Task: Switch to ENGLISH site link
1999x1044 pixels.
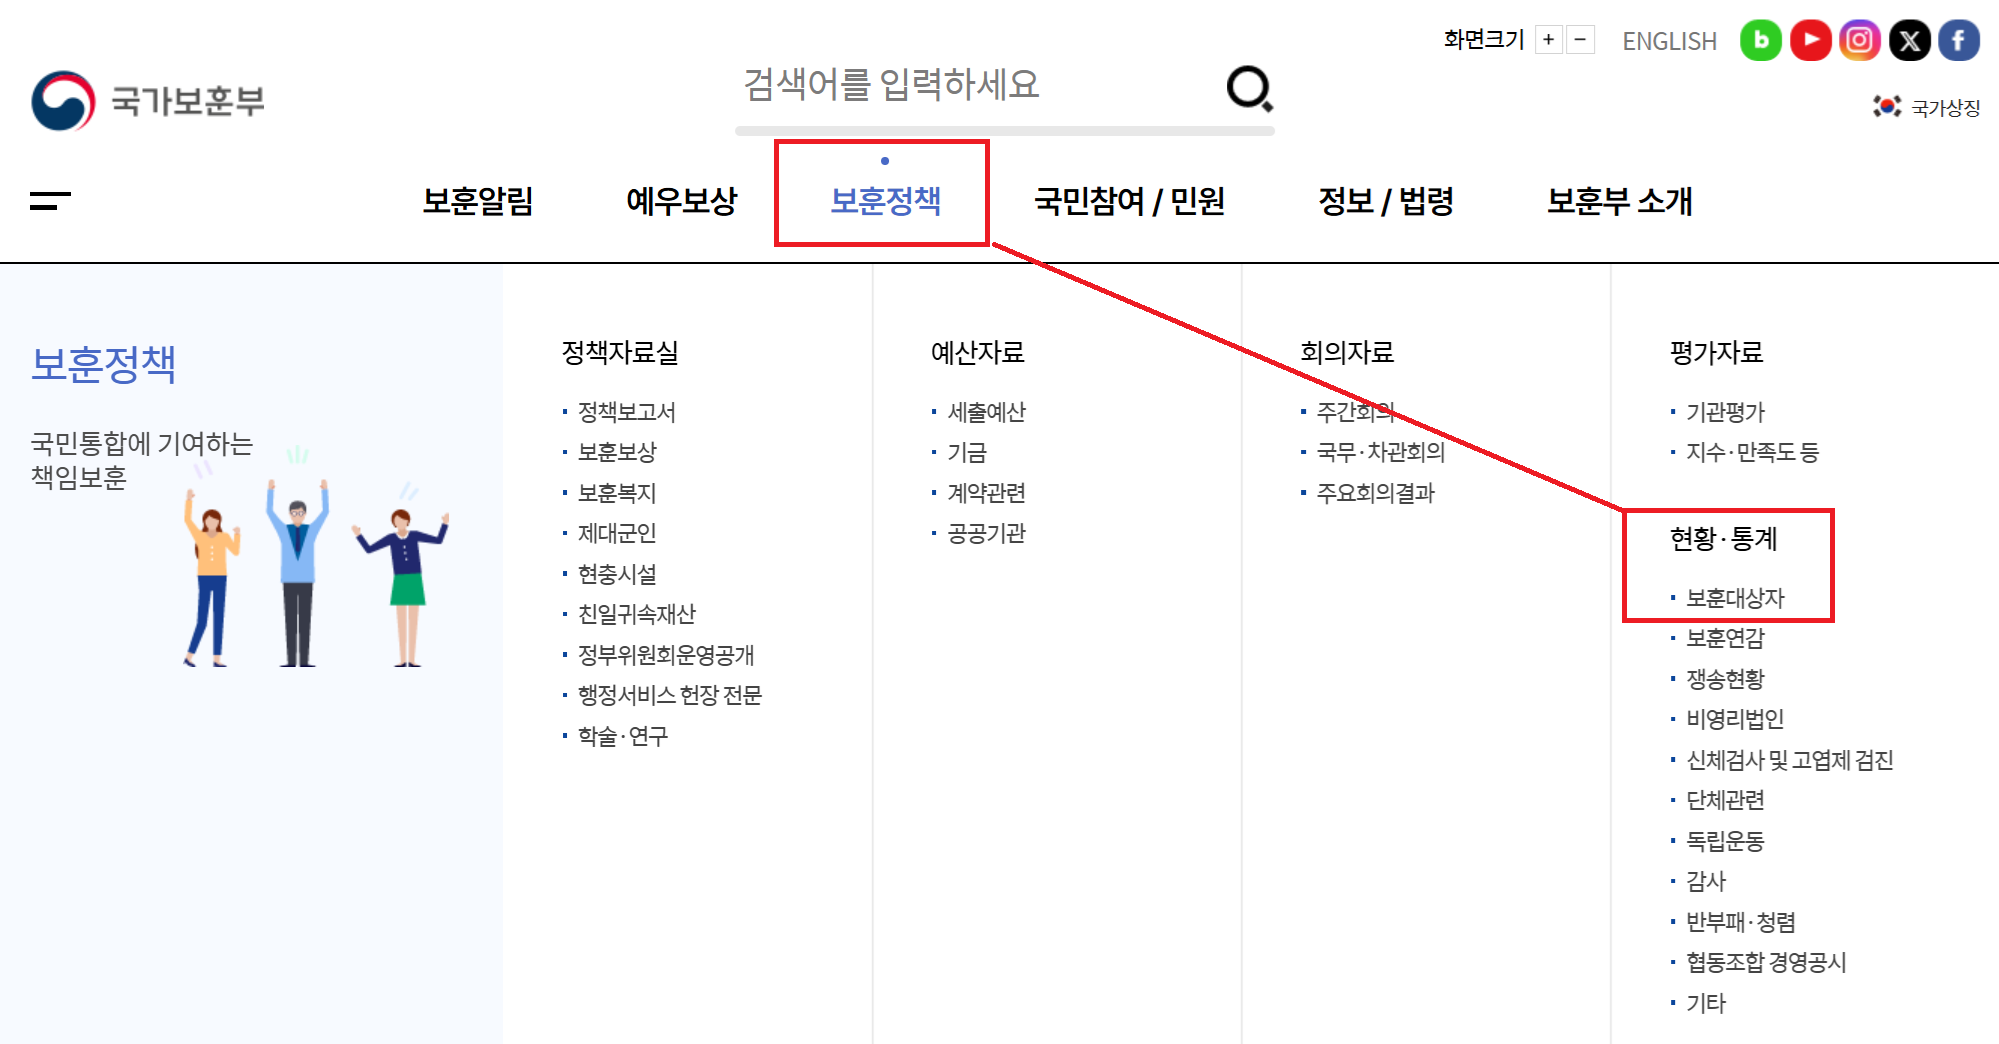Action: pos(1669,41)
